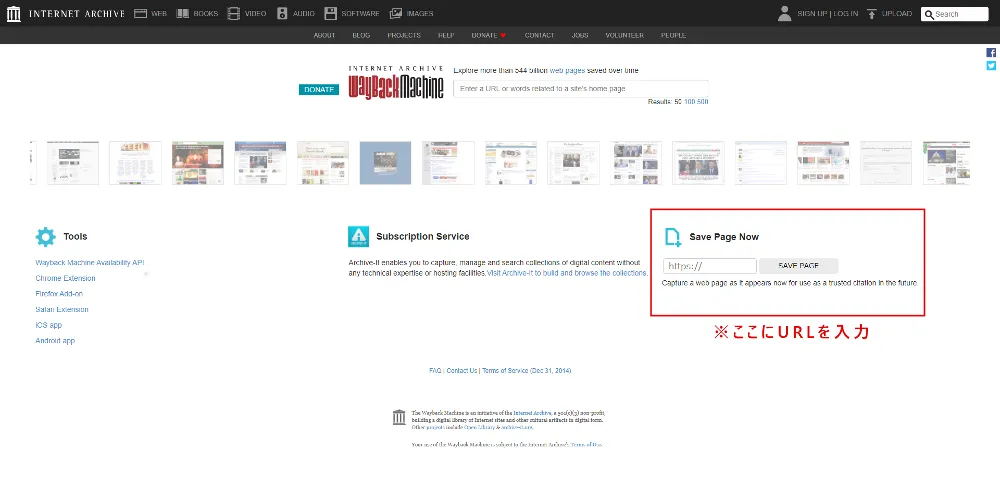Open the Web section icon
The height and width of the screenshot is (487, 1000).
140,13
